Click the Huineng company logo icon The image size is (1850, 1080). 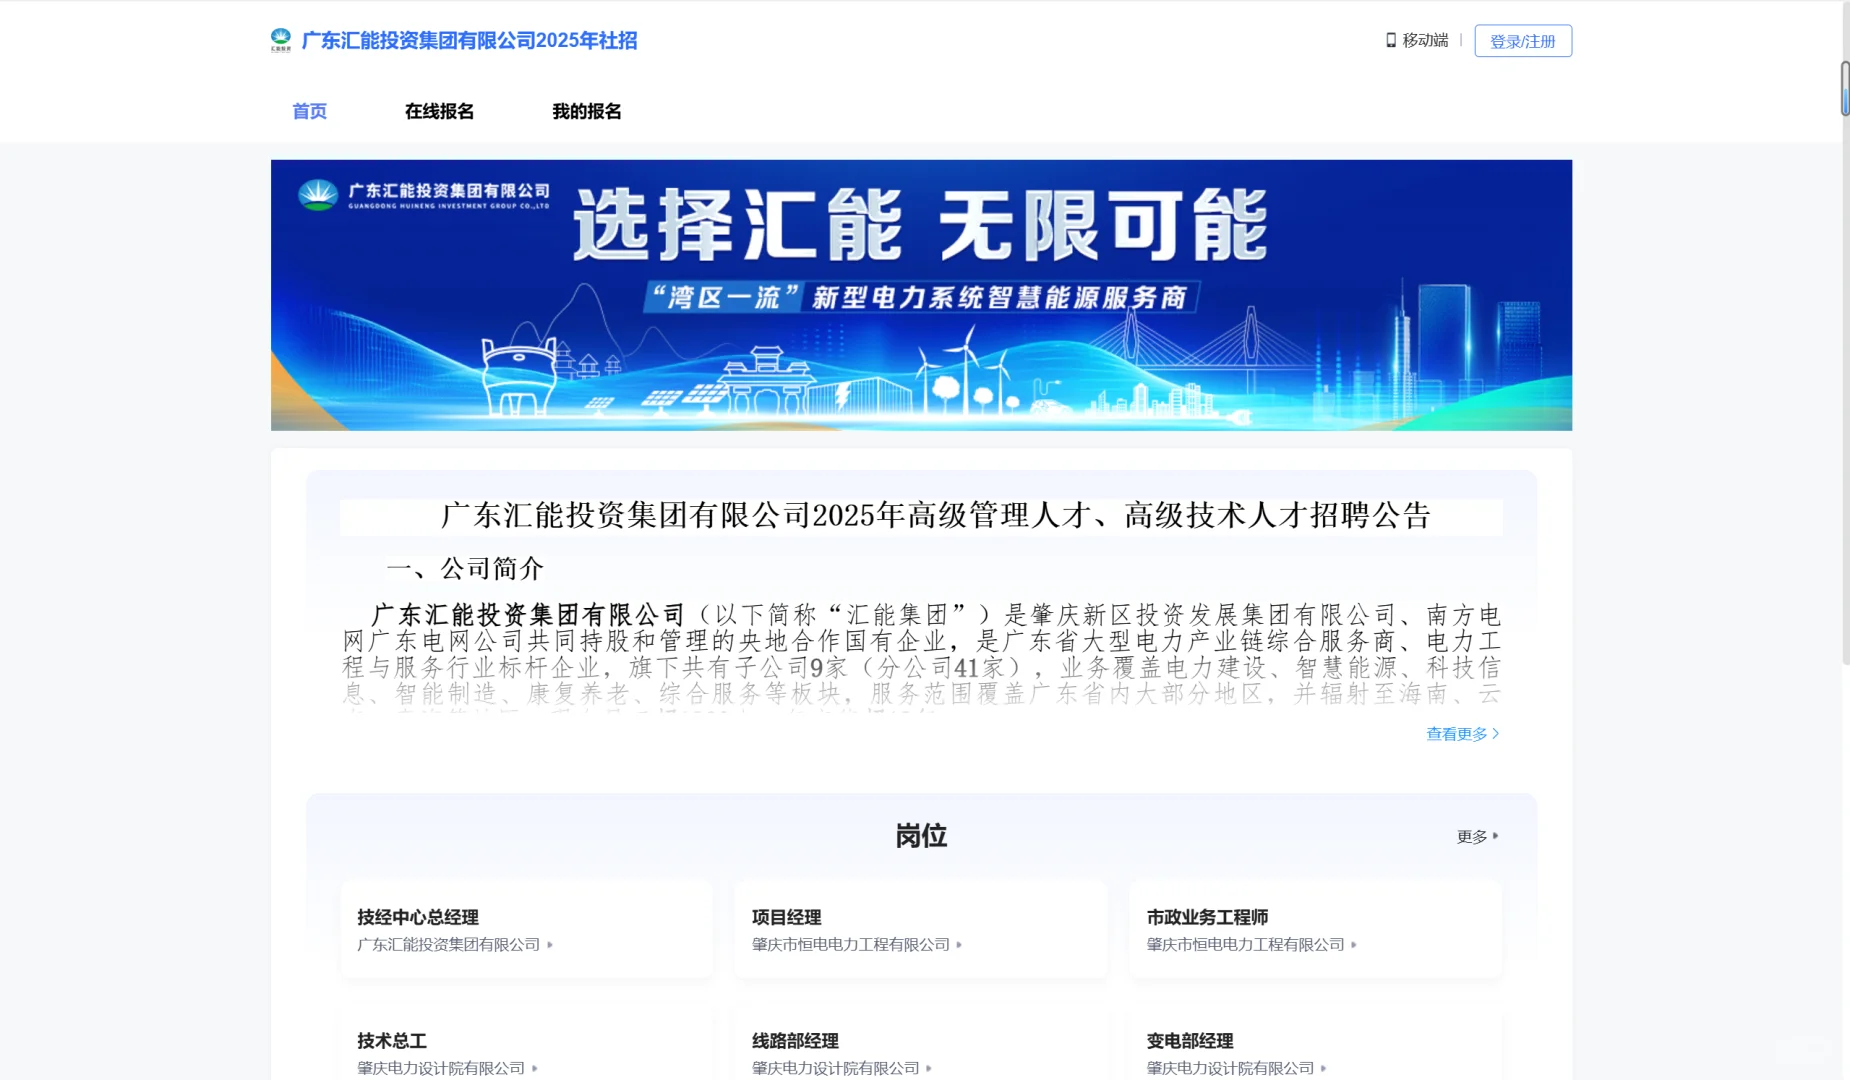click(281, 40)
